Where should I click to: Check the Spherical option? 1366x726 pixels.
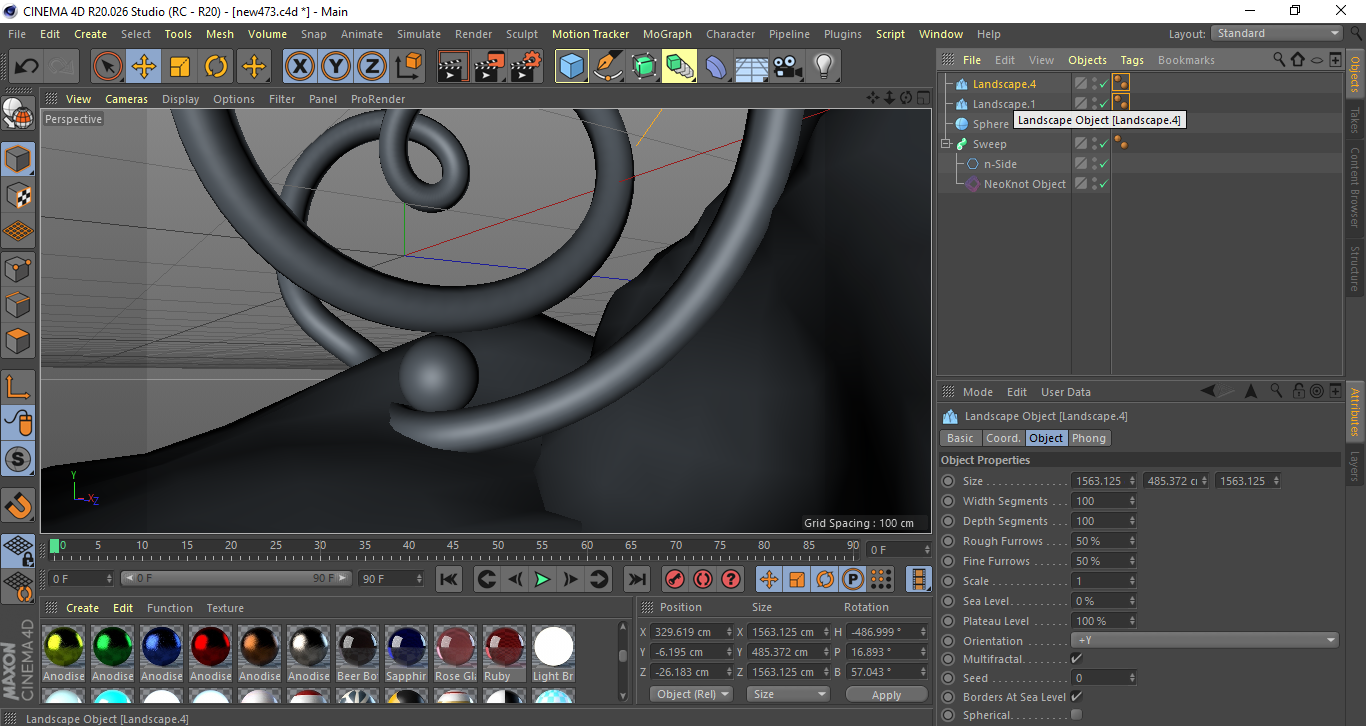click(1076, 715)
